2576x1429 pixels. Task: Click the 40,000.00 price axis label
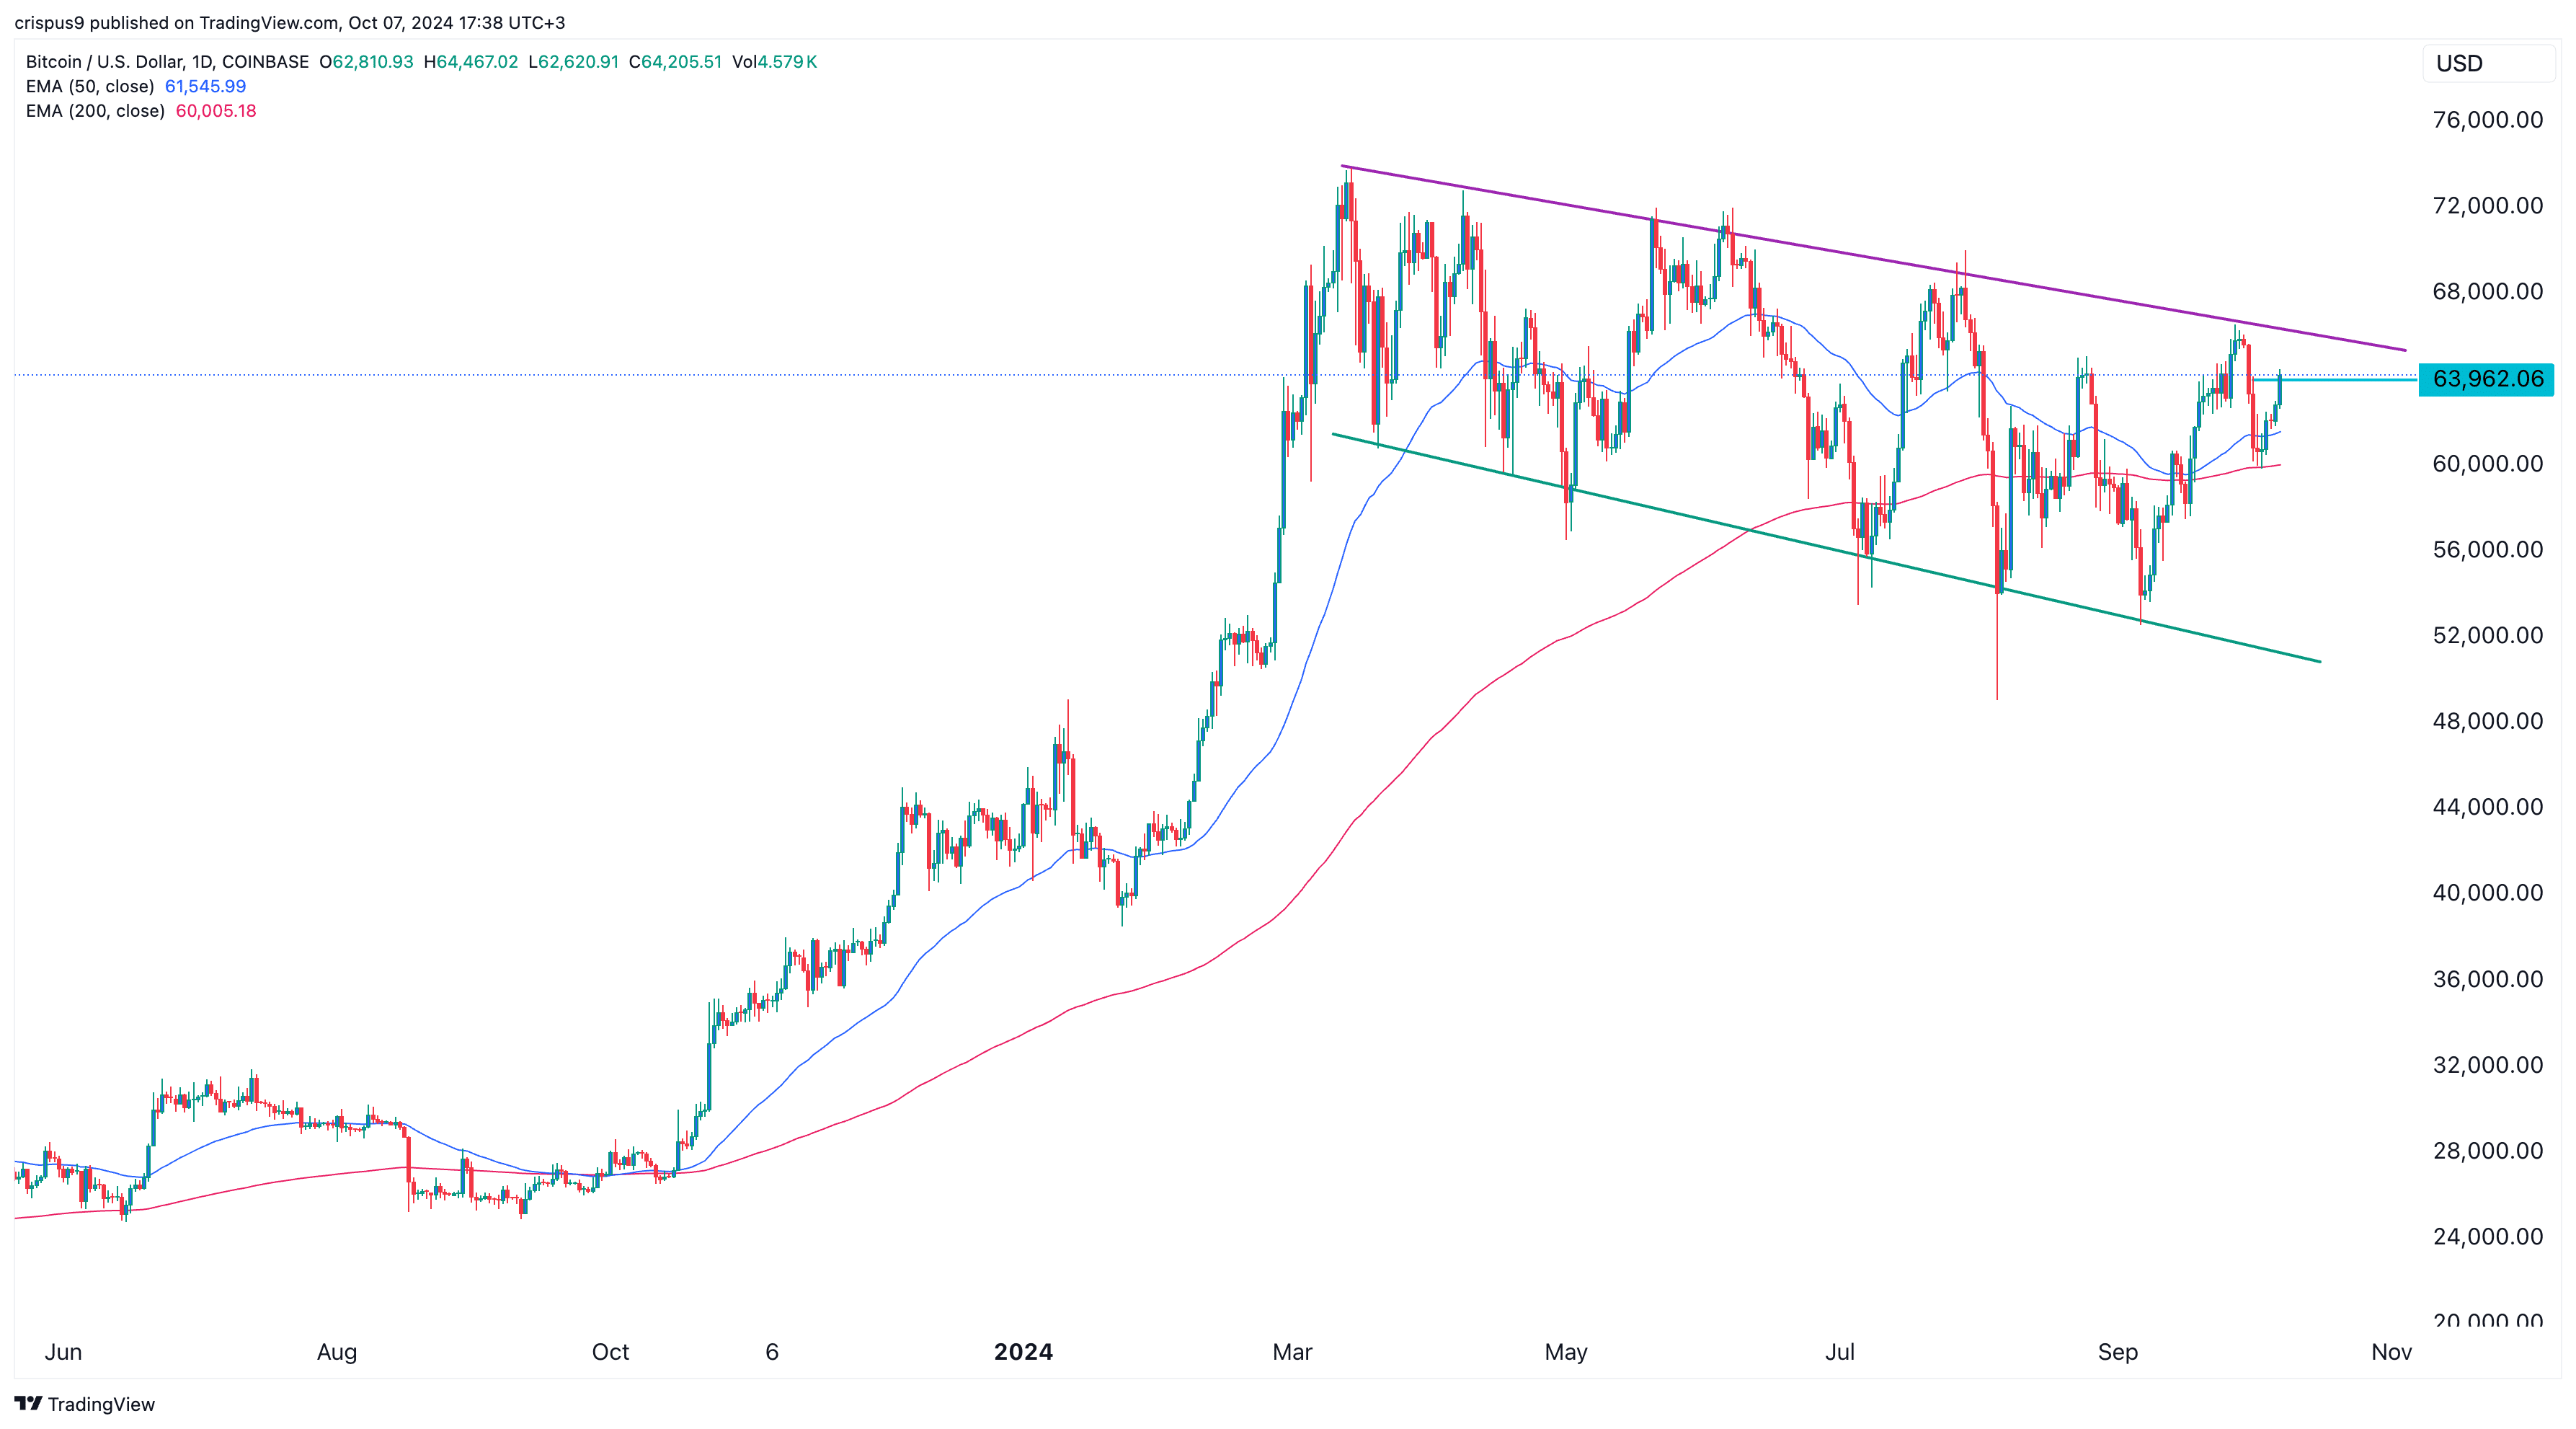[x=2487, y=893]
